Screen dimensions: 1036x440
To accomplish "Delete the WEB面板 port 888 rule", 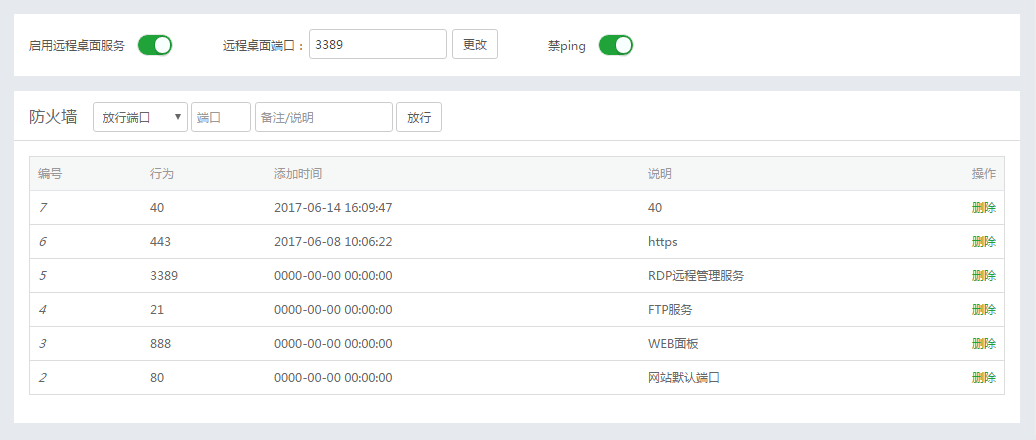I will tap(983, 344).
